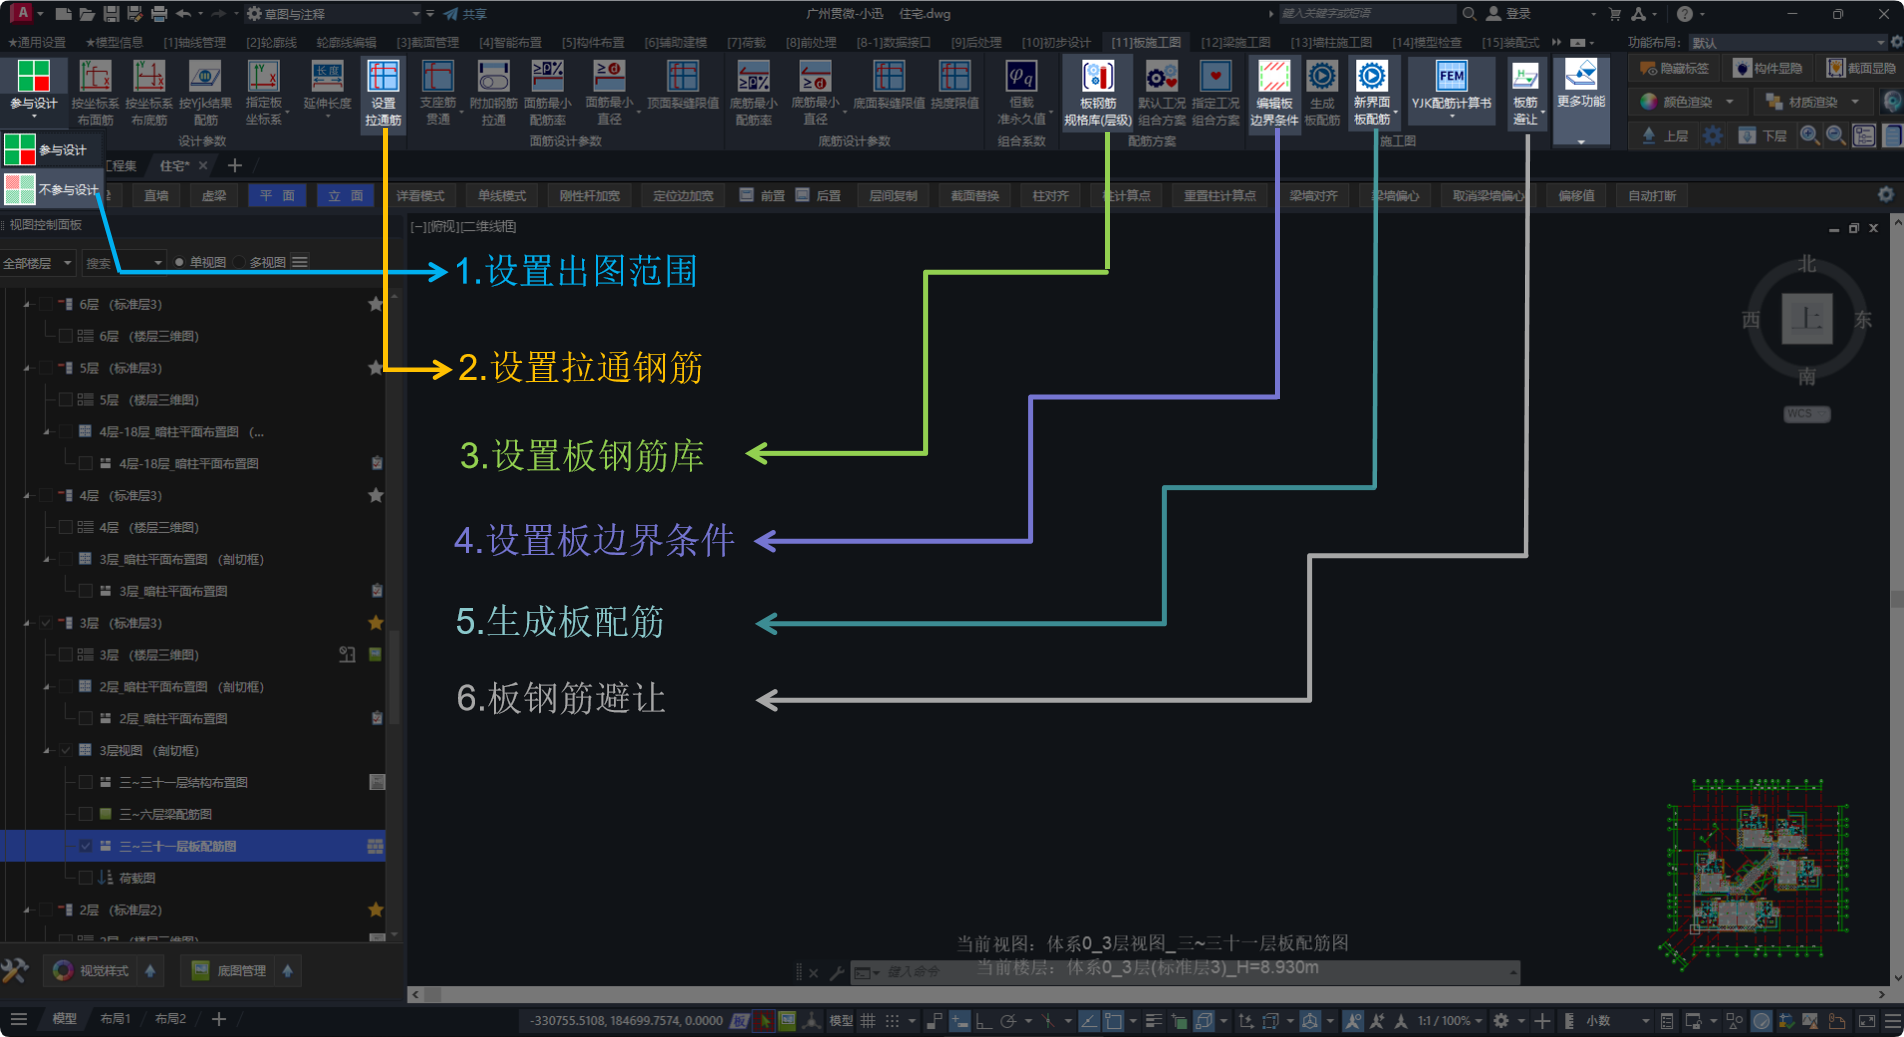Collapse the 3层 (标准层3) tree node

tap(27, 623)
